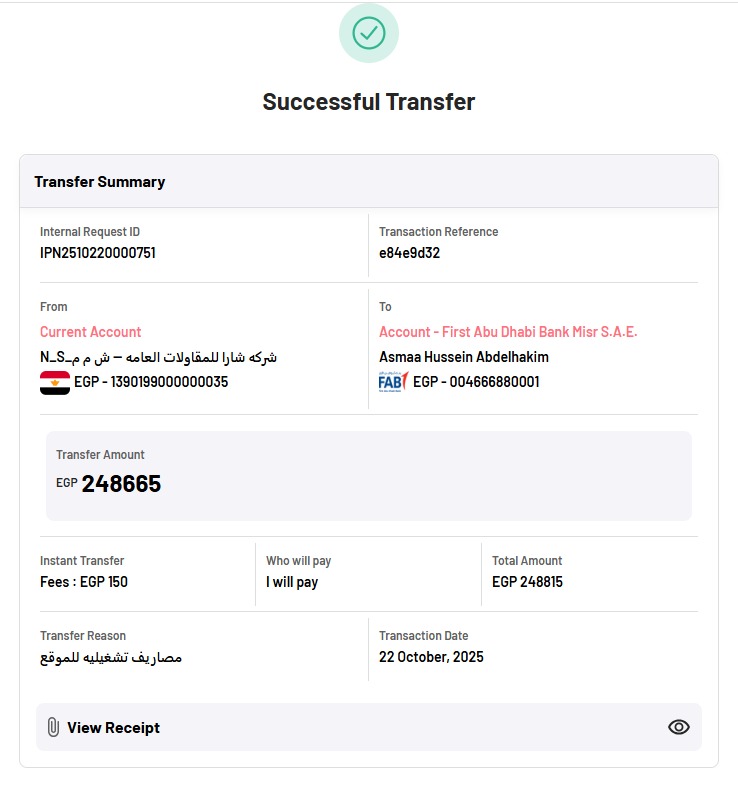Open the View Receipt button
This screenshot has width=738, height=788.
(369, 727)
